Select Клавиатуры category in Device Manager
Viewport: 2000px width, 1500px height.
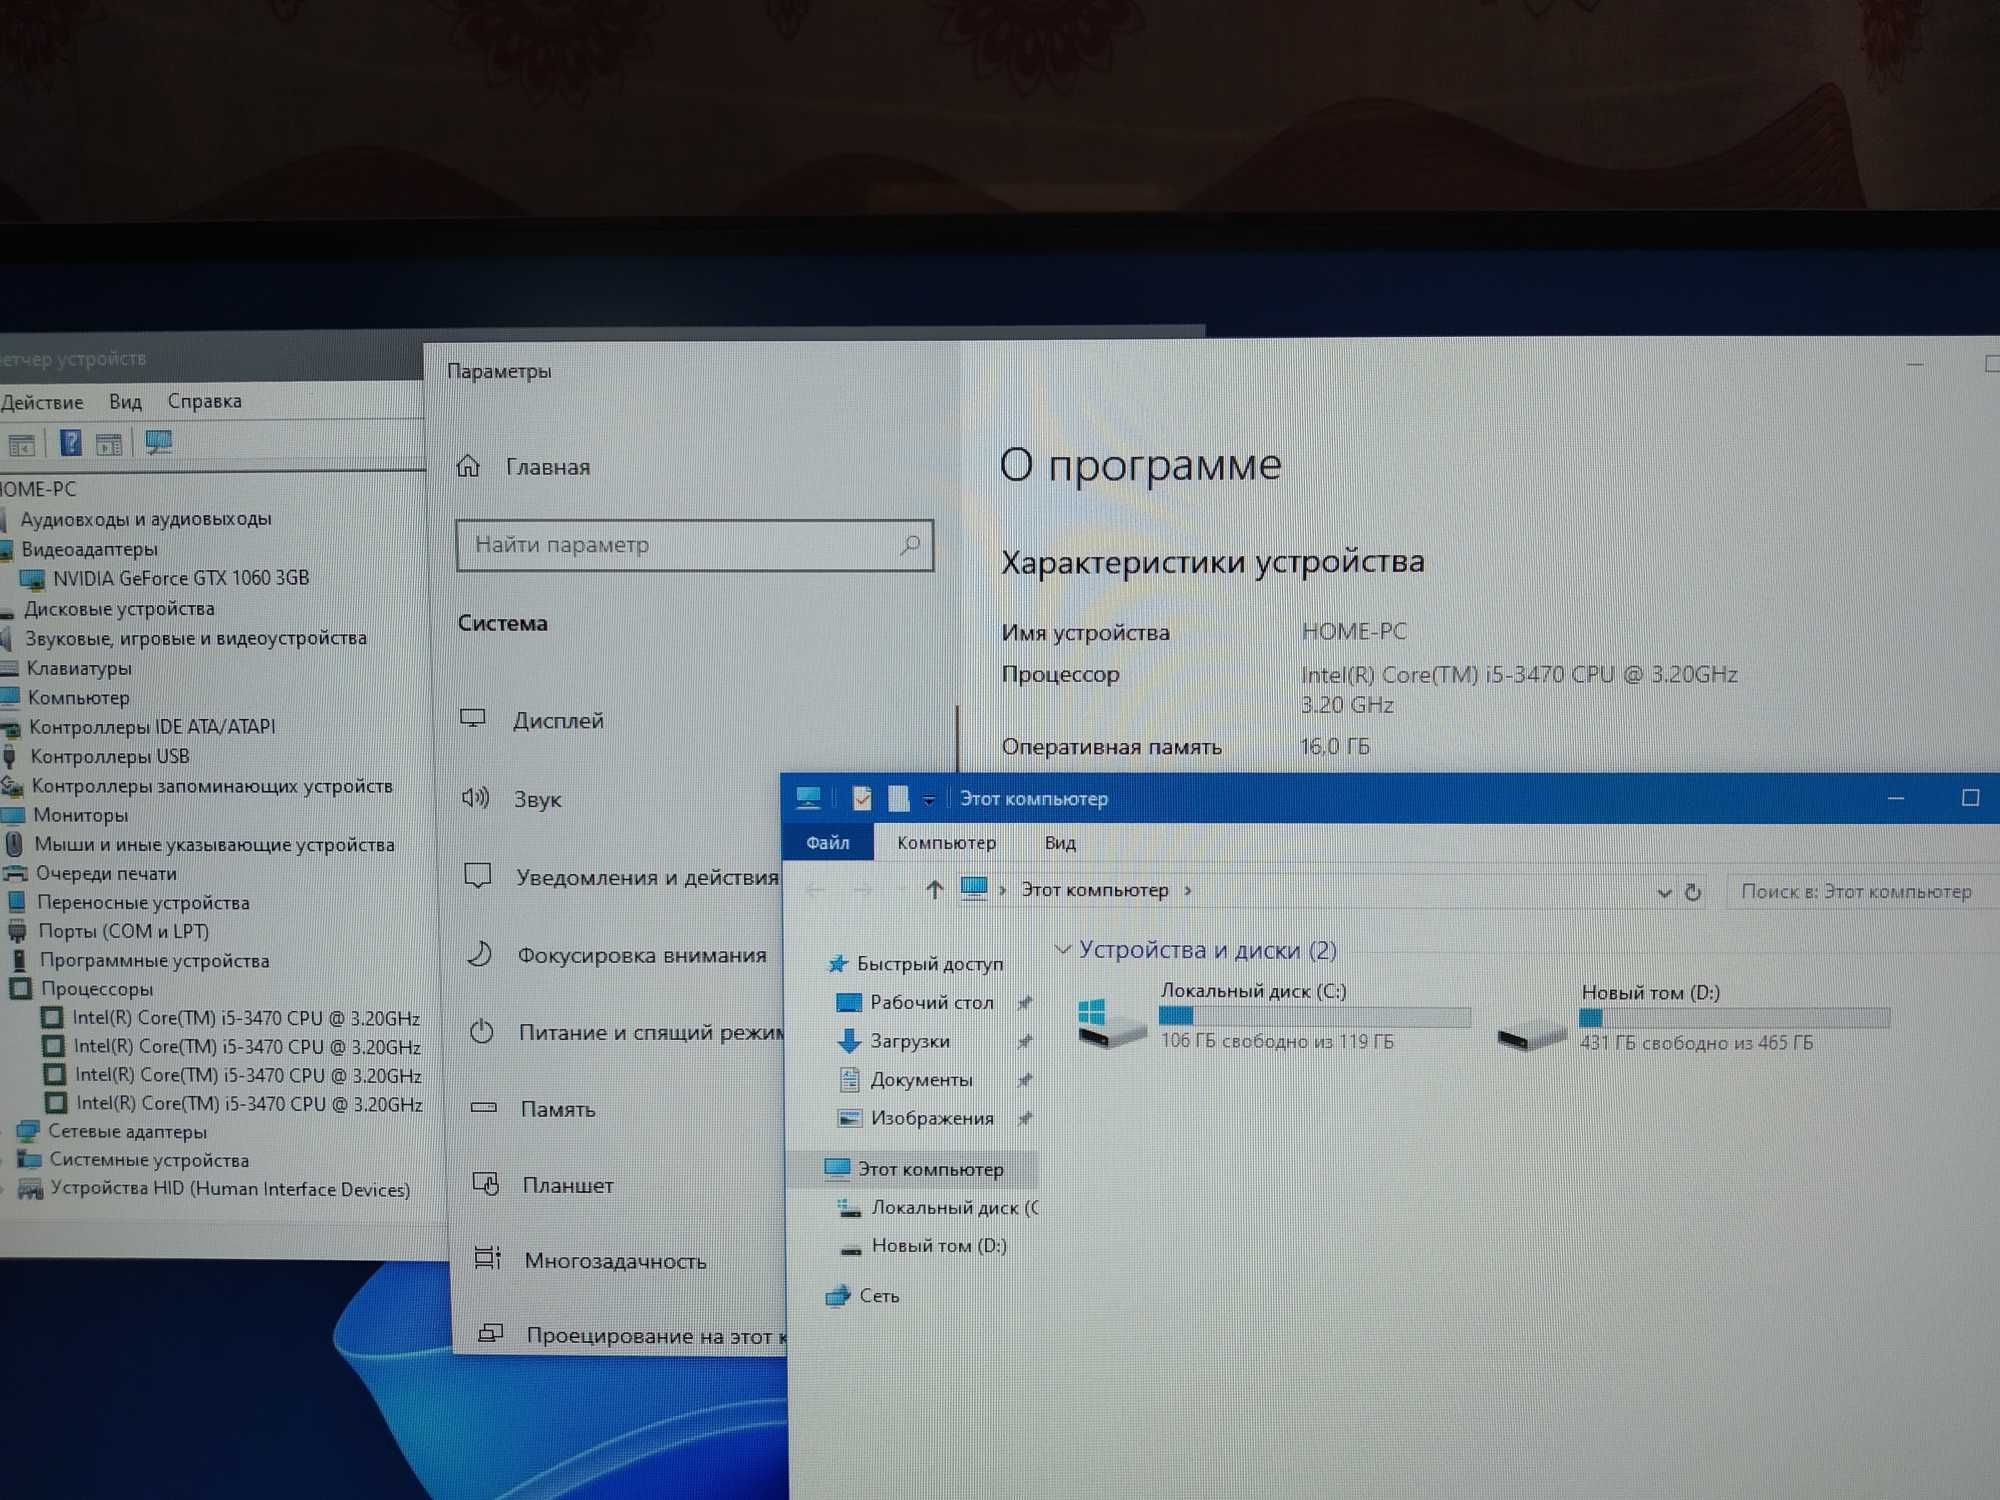pos(79,668)
